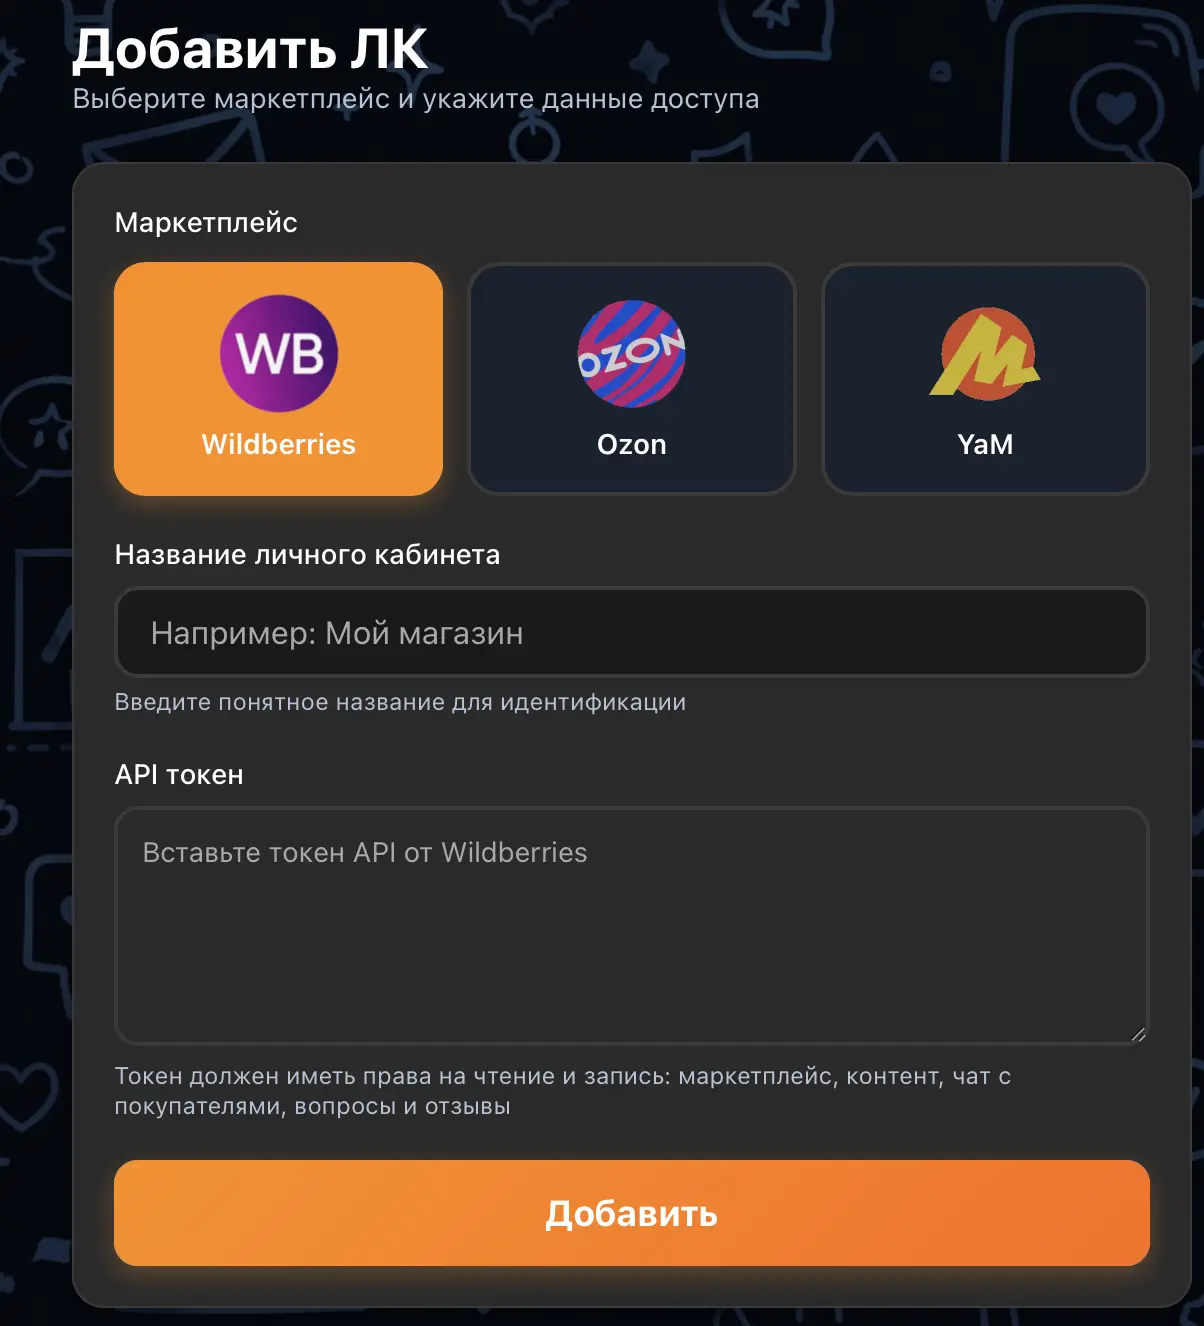Pick the YaM marketplace option label
This screenshot has height=1326, width=1204.
985,444
